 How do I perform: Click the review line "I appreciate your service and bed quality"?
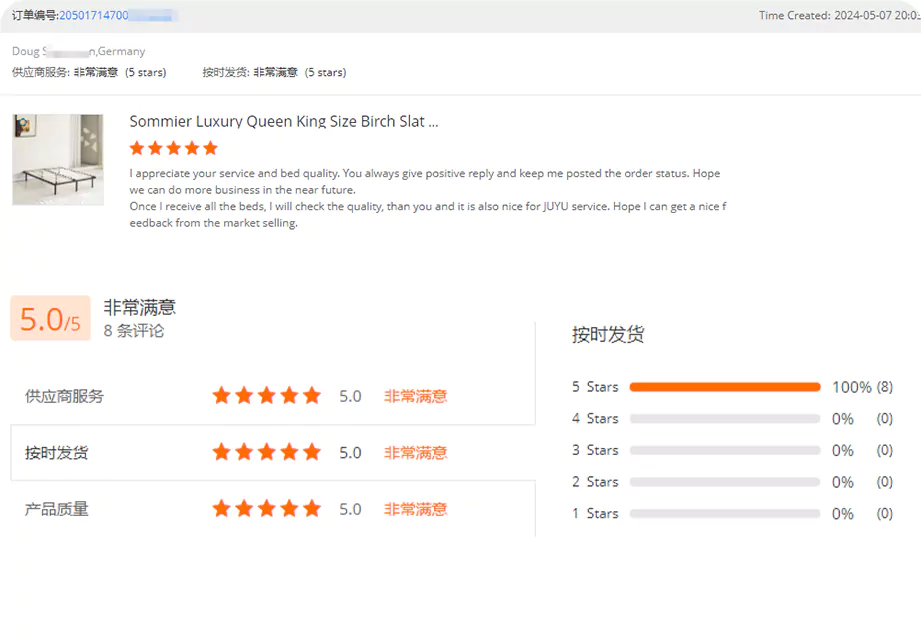(x=425, y=173)
